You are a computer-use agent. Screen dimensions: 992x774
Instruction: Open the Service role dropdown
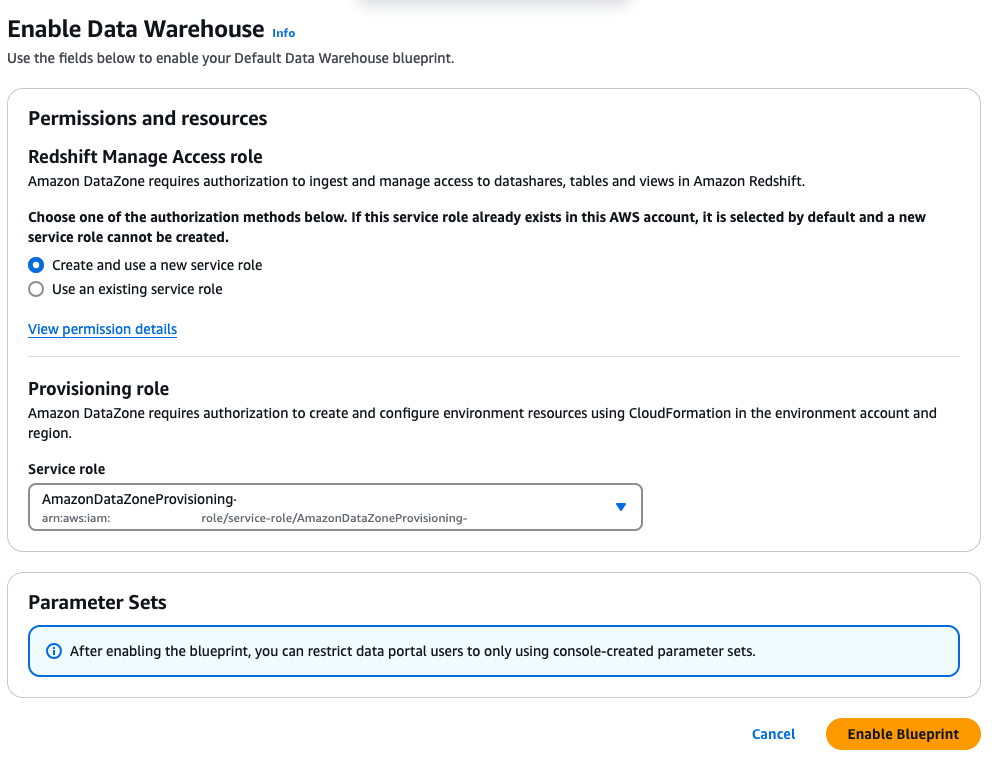coord(335,507)
